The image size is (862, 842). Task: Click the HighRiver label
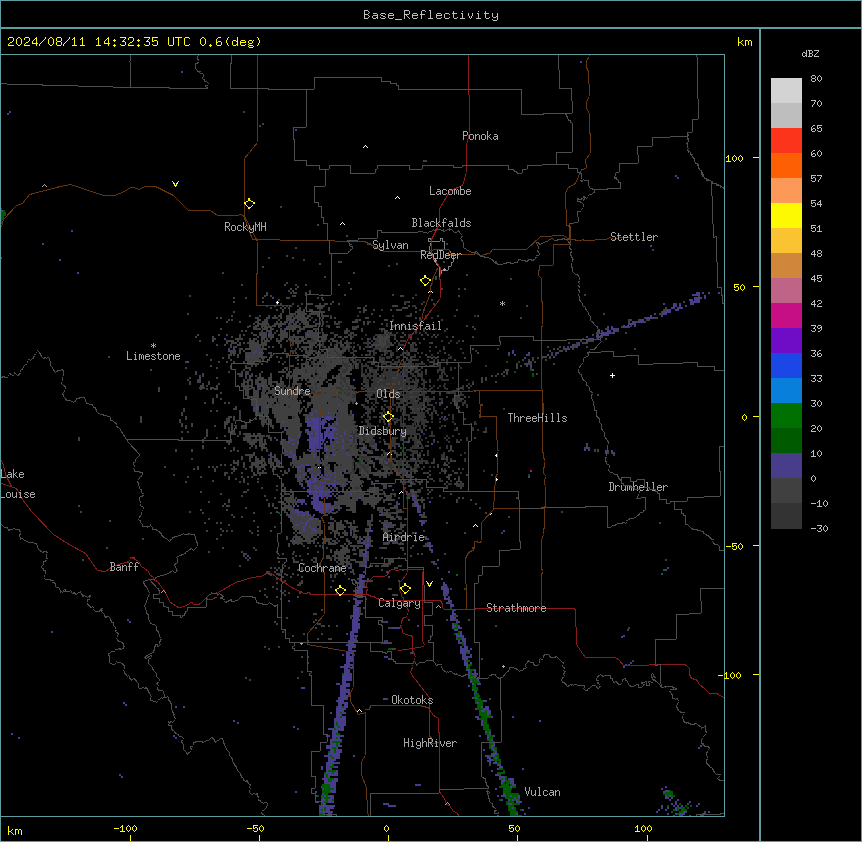(430, 743)
